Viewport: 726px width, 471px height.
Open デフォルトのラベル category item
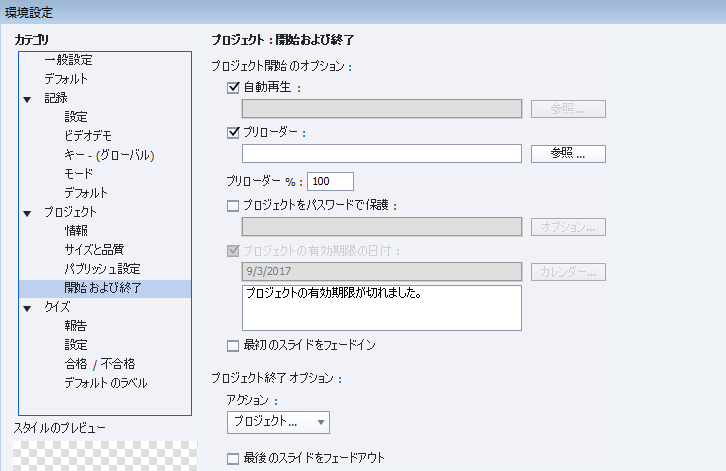[105, 382]
